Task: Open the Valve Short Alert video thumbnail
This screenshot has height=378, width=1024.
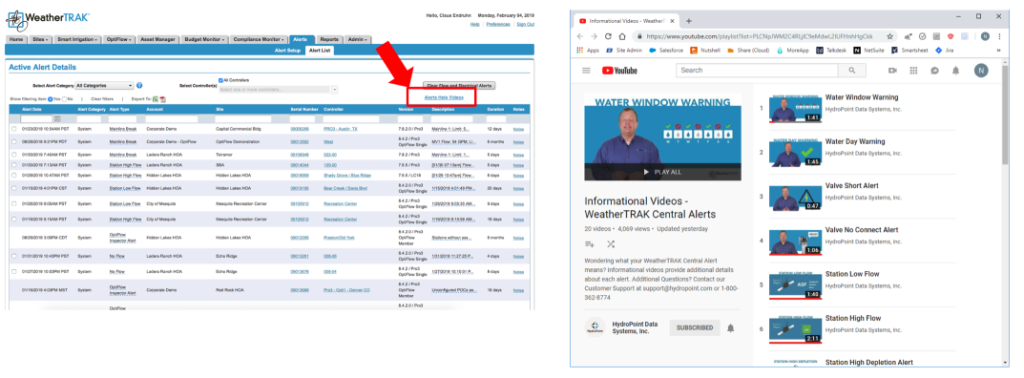Action: click(795, 198)
